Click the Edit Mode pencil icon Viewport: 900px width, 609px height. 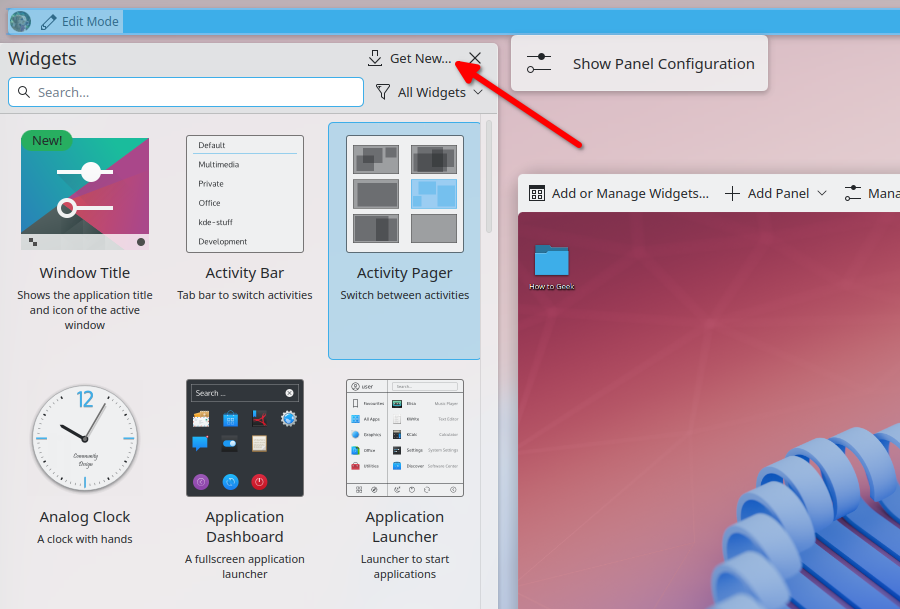pyautogui.click(x=49, y=22)
